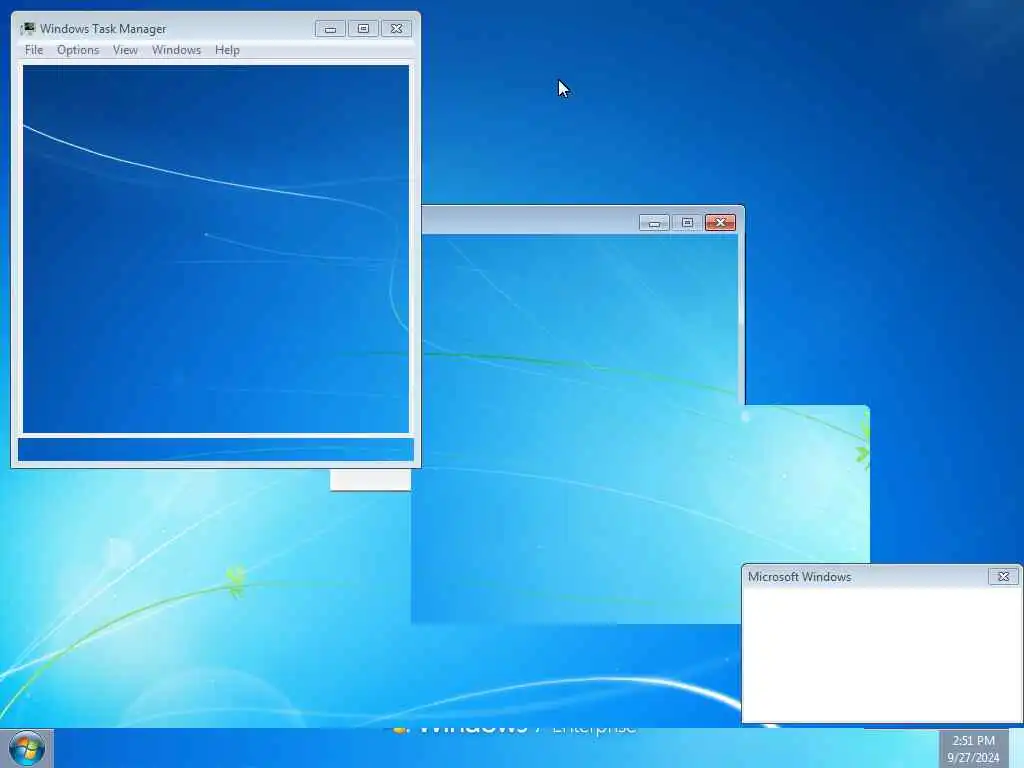
Task: Open the Windows menu in Task Manager
Action: tap(176, 50)
